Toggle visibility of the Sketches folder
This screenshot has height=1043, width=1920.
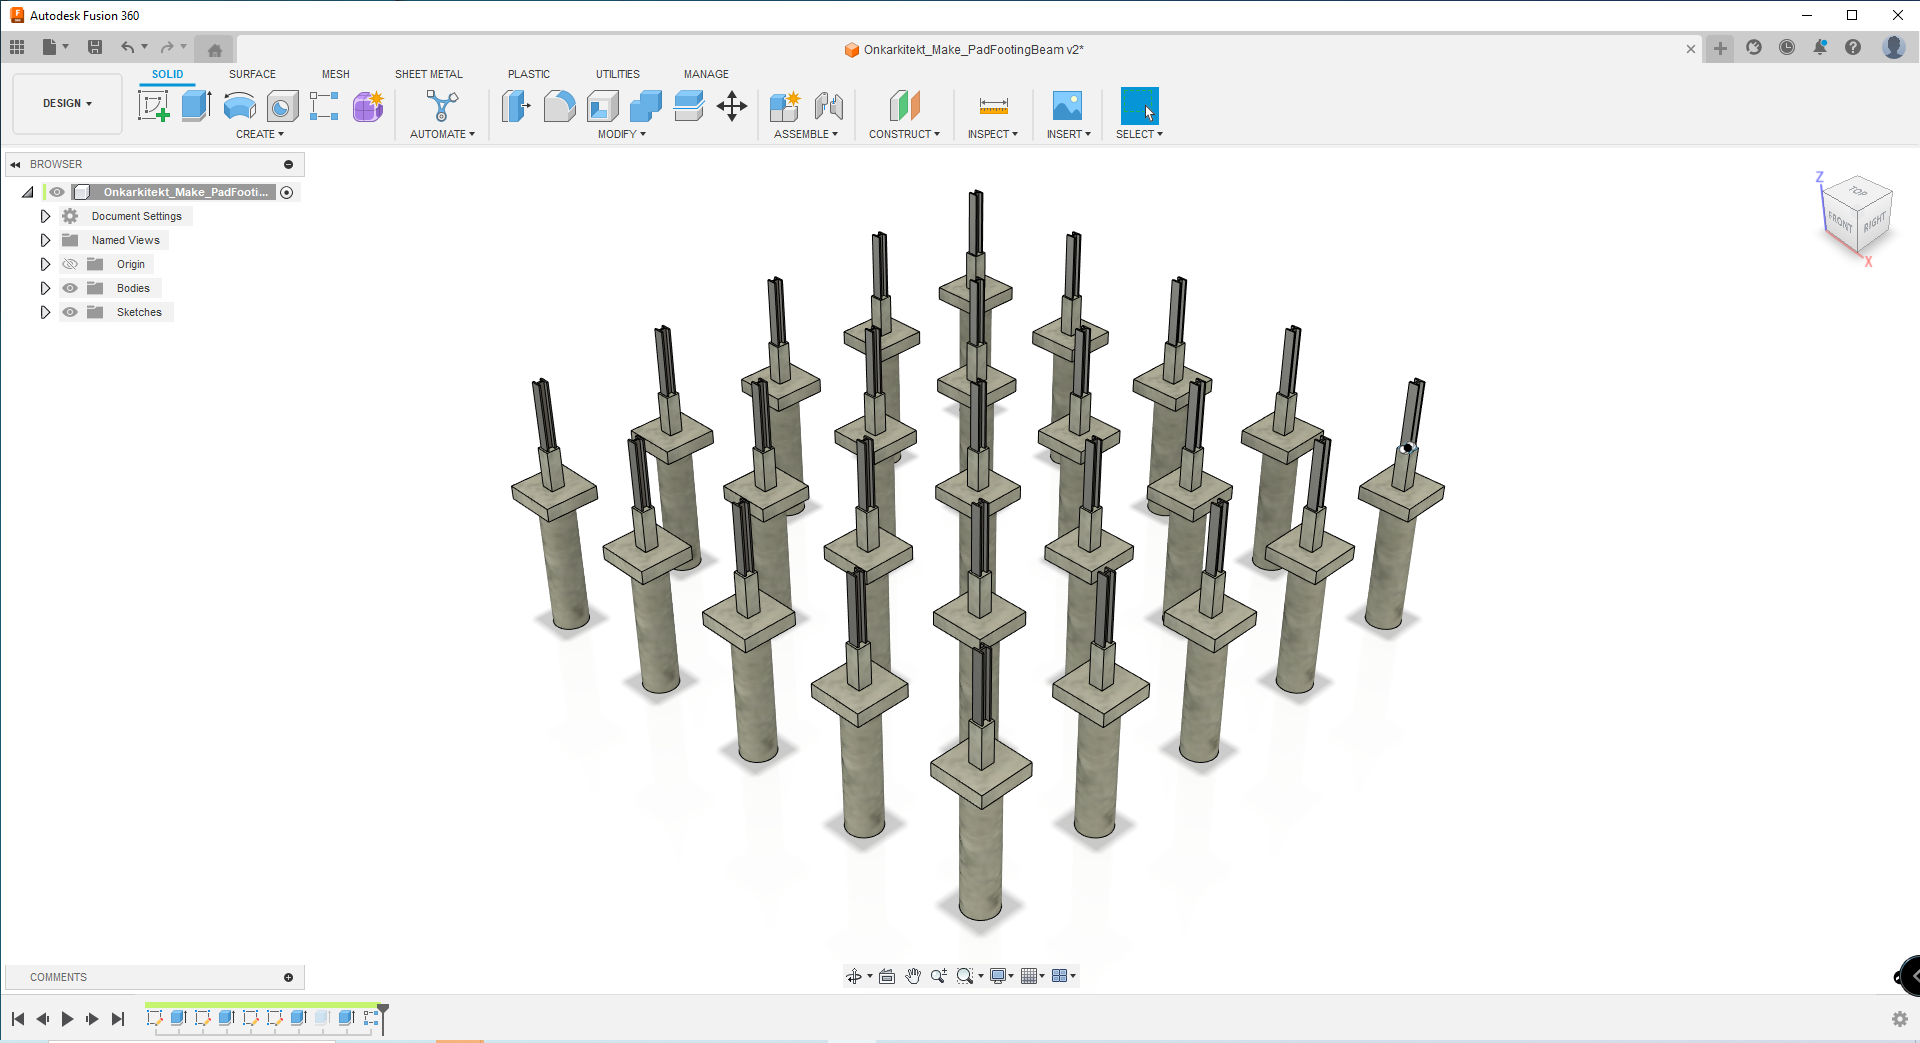(x=70, y=312)
